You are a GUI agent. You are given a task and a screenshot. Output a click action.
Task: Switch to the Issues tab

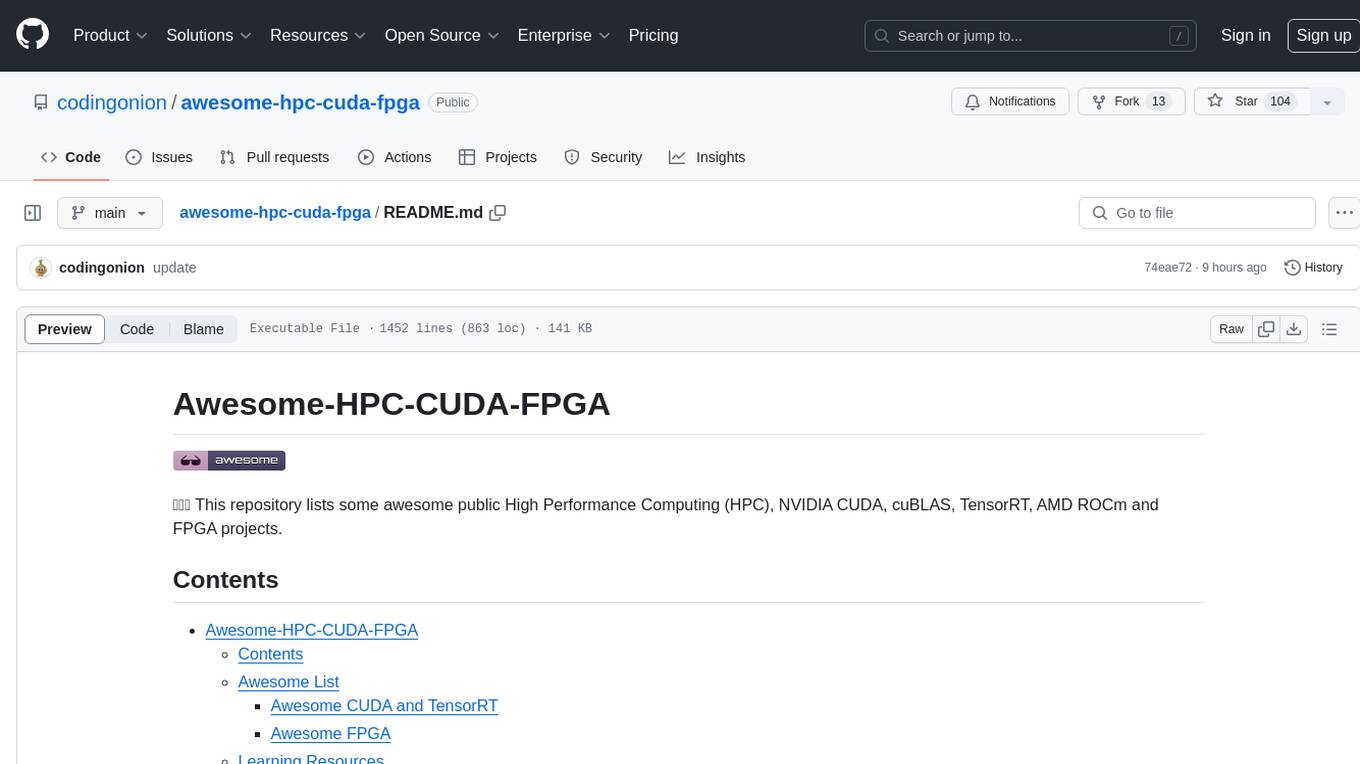(159, 157)
